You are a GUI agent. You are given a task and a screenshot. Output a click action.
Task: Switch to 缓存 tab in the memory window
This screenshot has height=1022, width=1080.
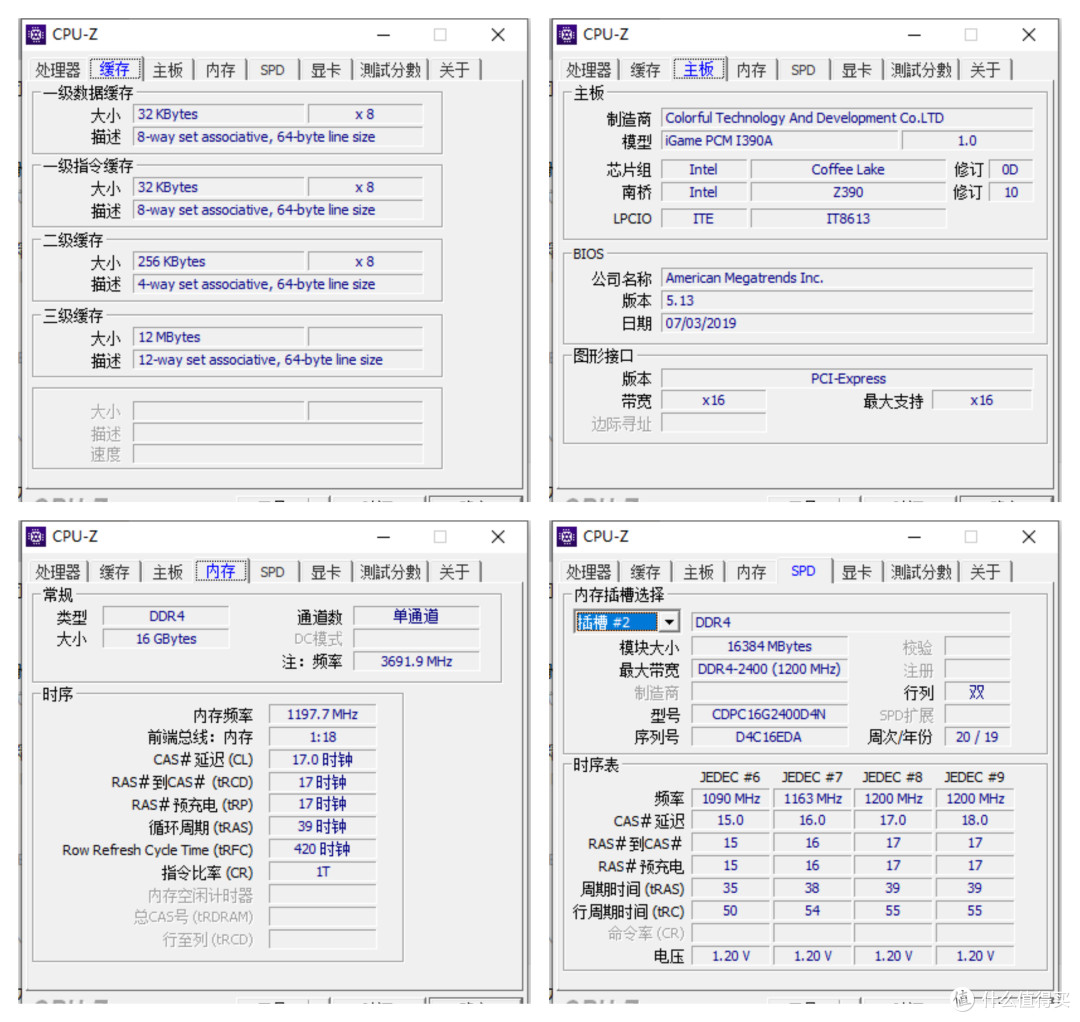point(114,572)
